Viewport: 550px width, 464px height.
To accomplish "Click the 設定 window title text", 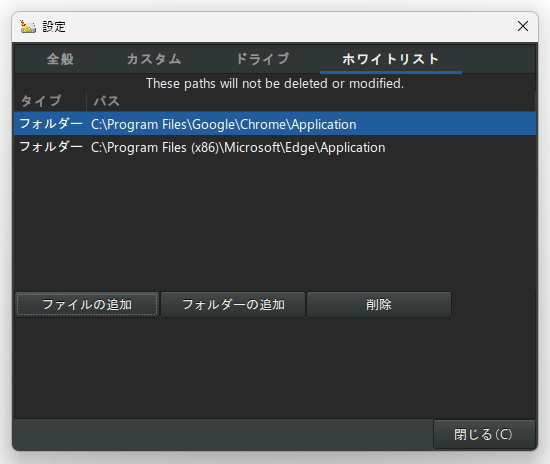I will pos(54,26).
